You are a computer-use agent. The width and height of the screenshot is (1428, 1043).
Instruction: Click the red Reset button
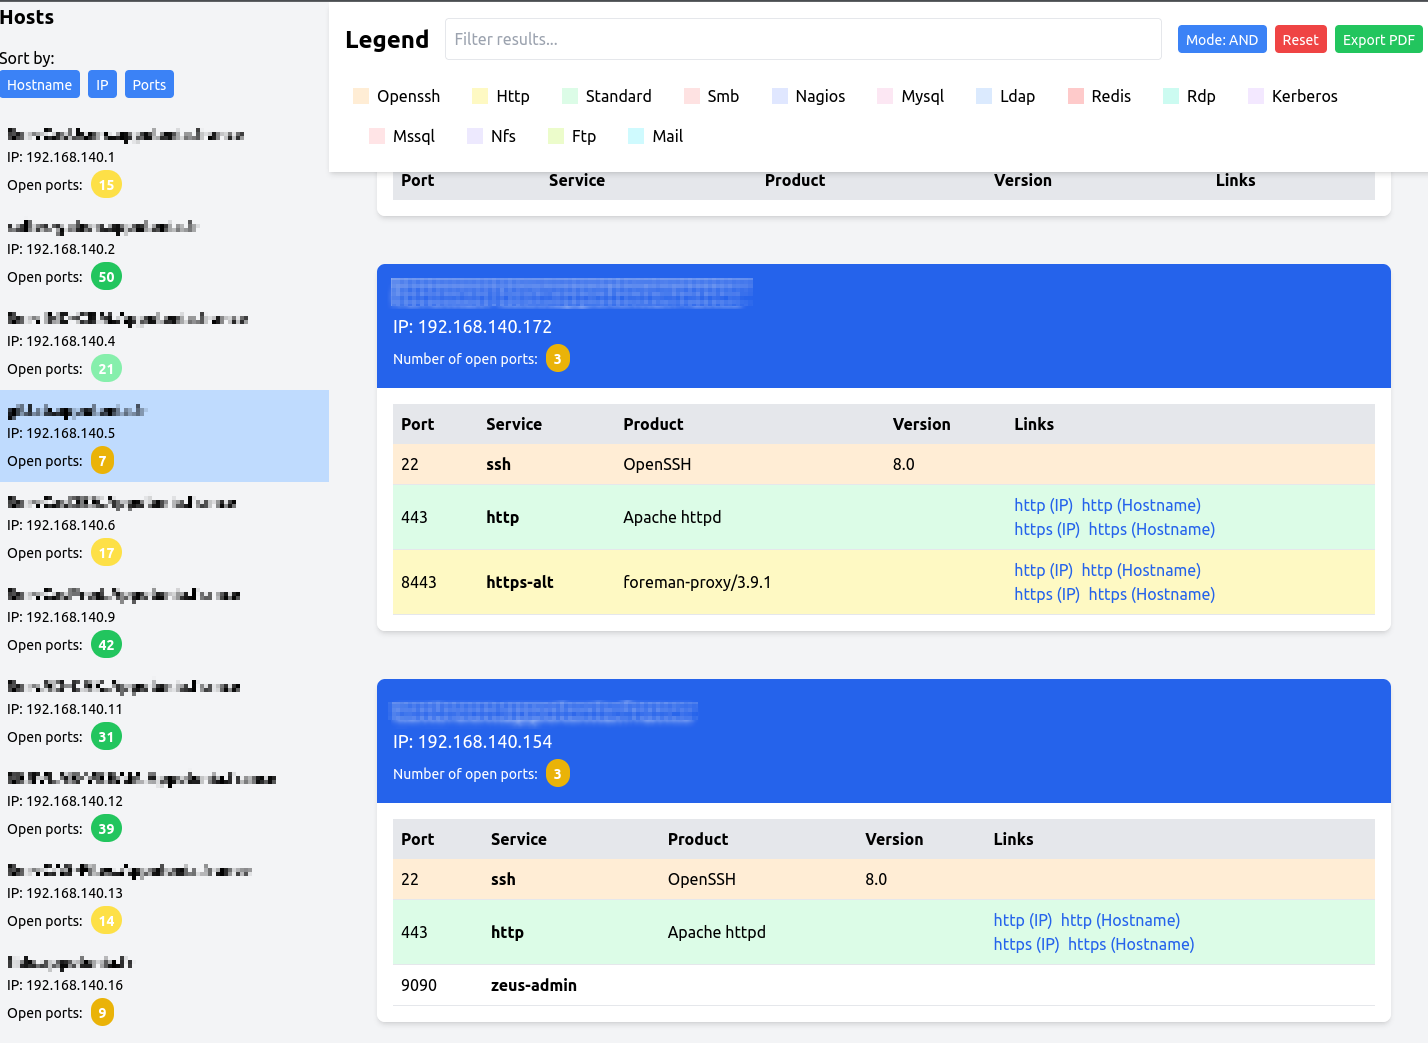(1300, 39)
